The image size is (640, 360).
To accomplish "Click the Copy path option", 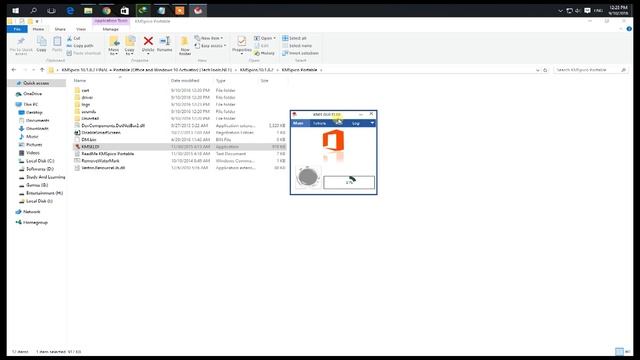I will pyautogui.click(x=80, y=46).
